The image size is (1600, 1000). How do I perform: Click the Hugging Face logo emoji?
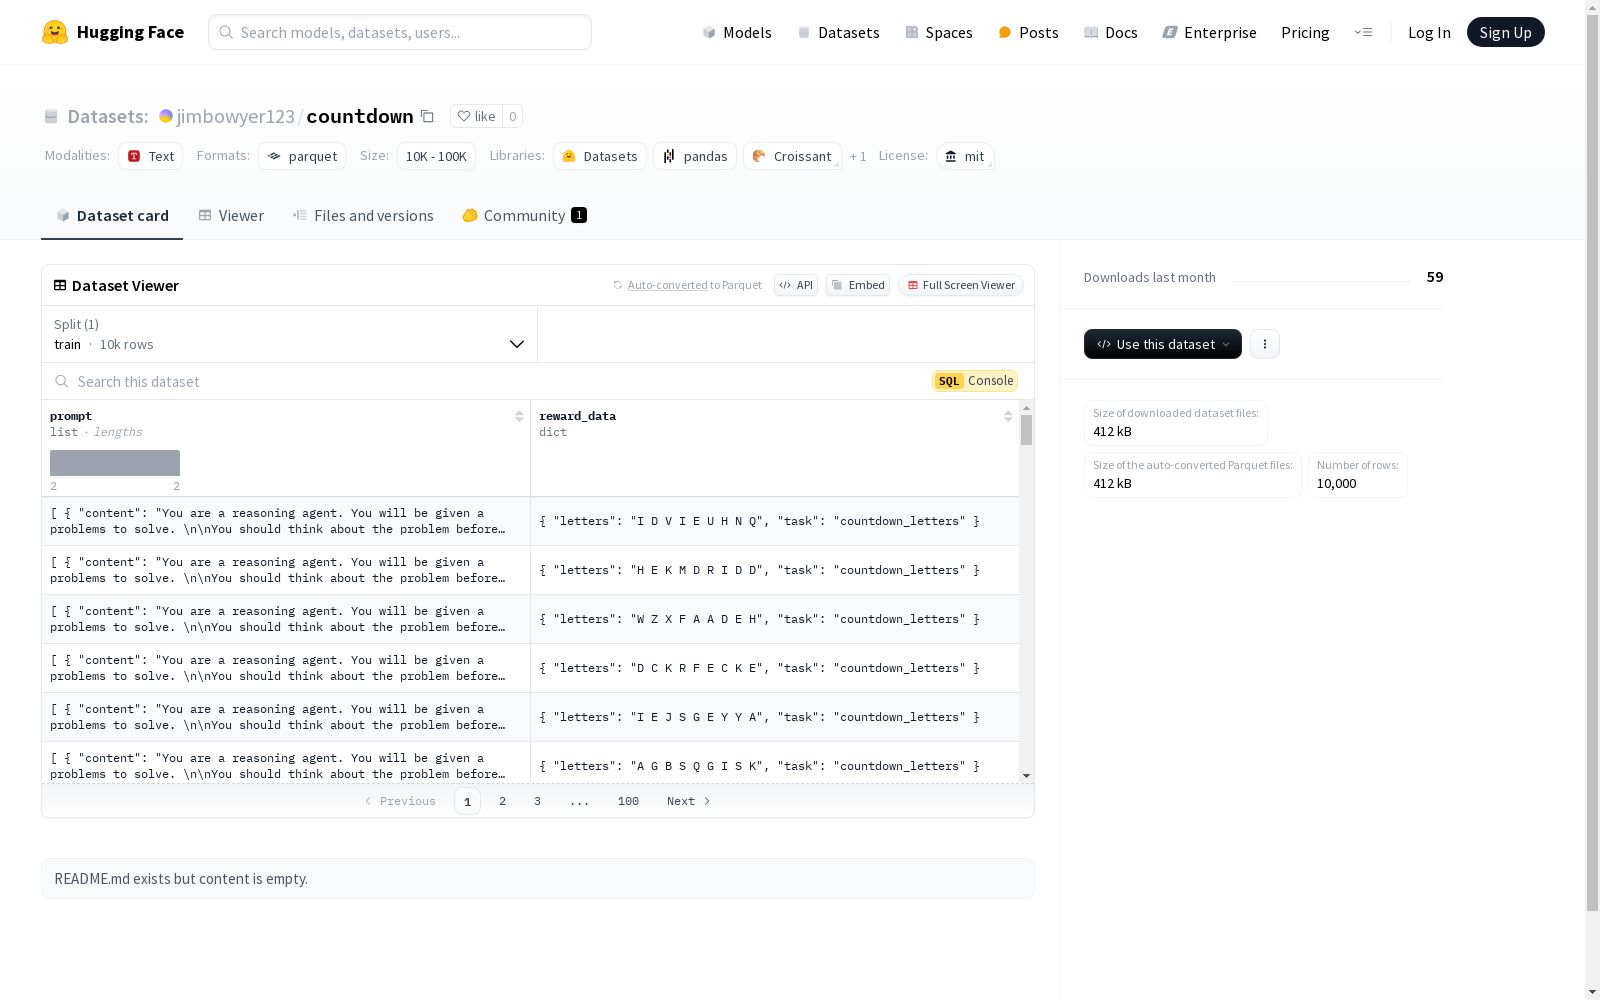(x=55, y=32)
